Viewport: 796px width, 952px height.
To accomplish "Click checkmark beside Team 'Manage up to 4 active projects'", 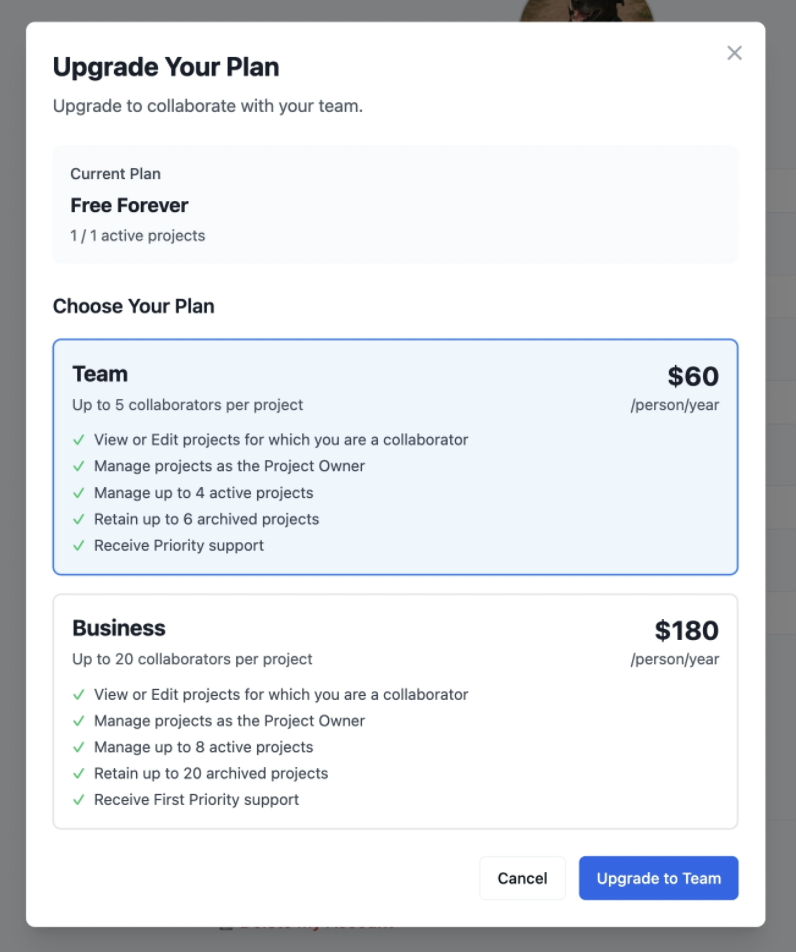I will [79, 493].
